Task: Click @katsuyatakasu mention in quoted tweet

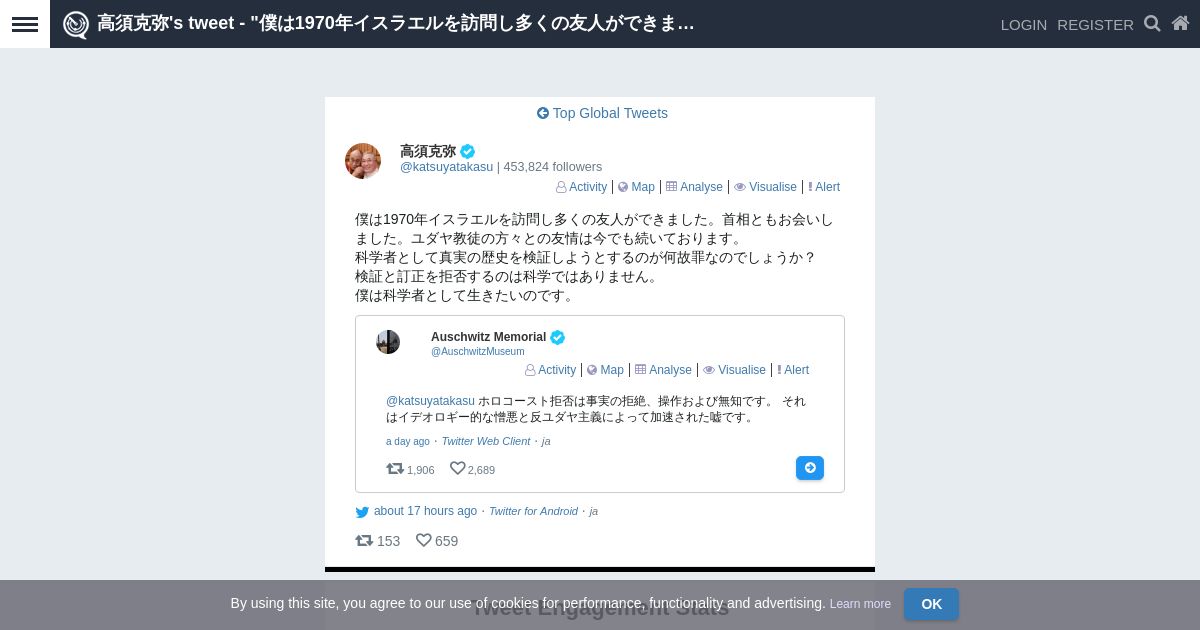Action: pyautogui.click(x=430, y=401)
